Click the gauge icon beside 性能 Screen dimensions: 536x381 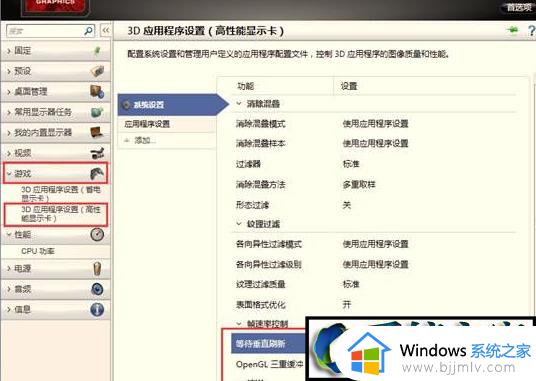coord(97,234)
